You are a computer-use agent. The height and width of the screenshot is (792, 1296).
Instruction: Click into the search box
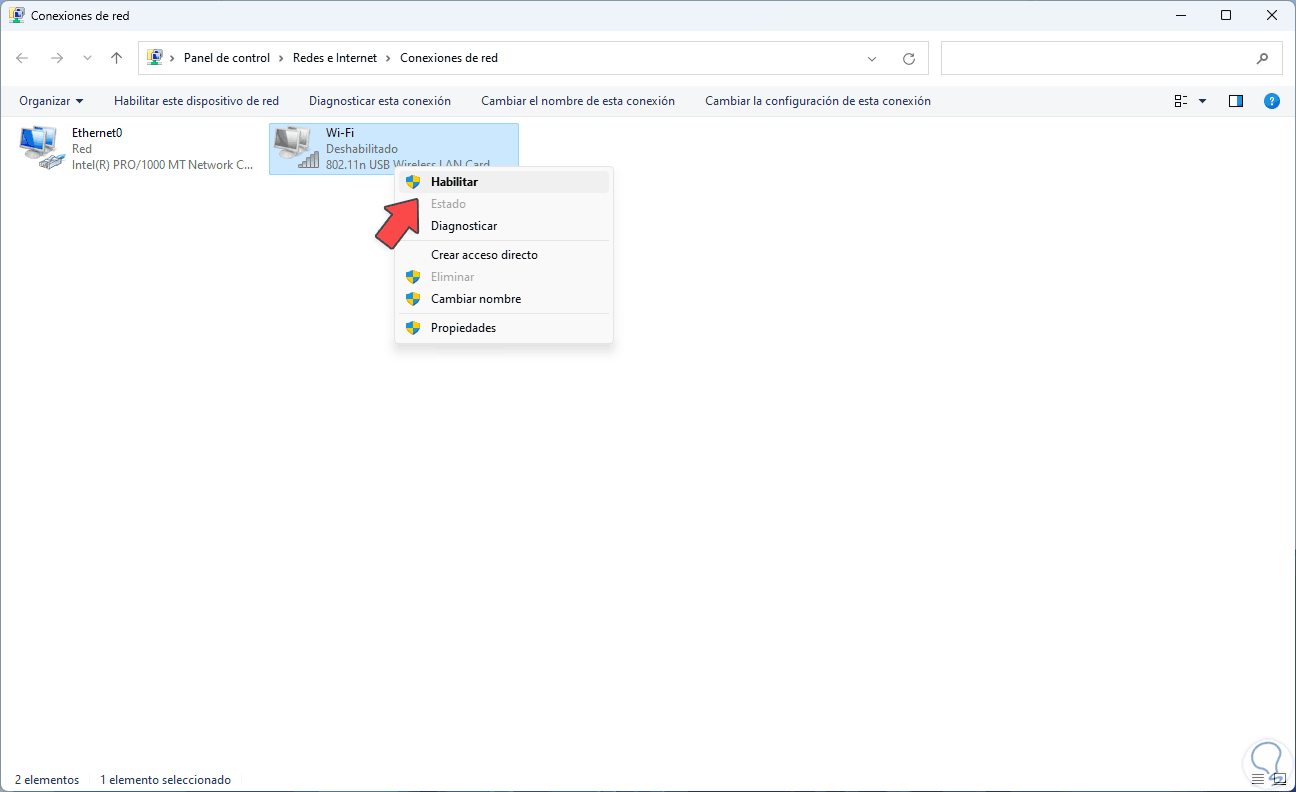coord(1098,58)
